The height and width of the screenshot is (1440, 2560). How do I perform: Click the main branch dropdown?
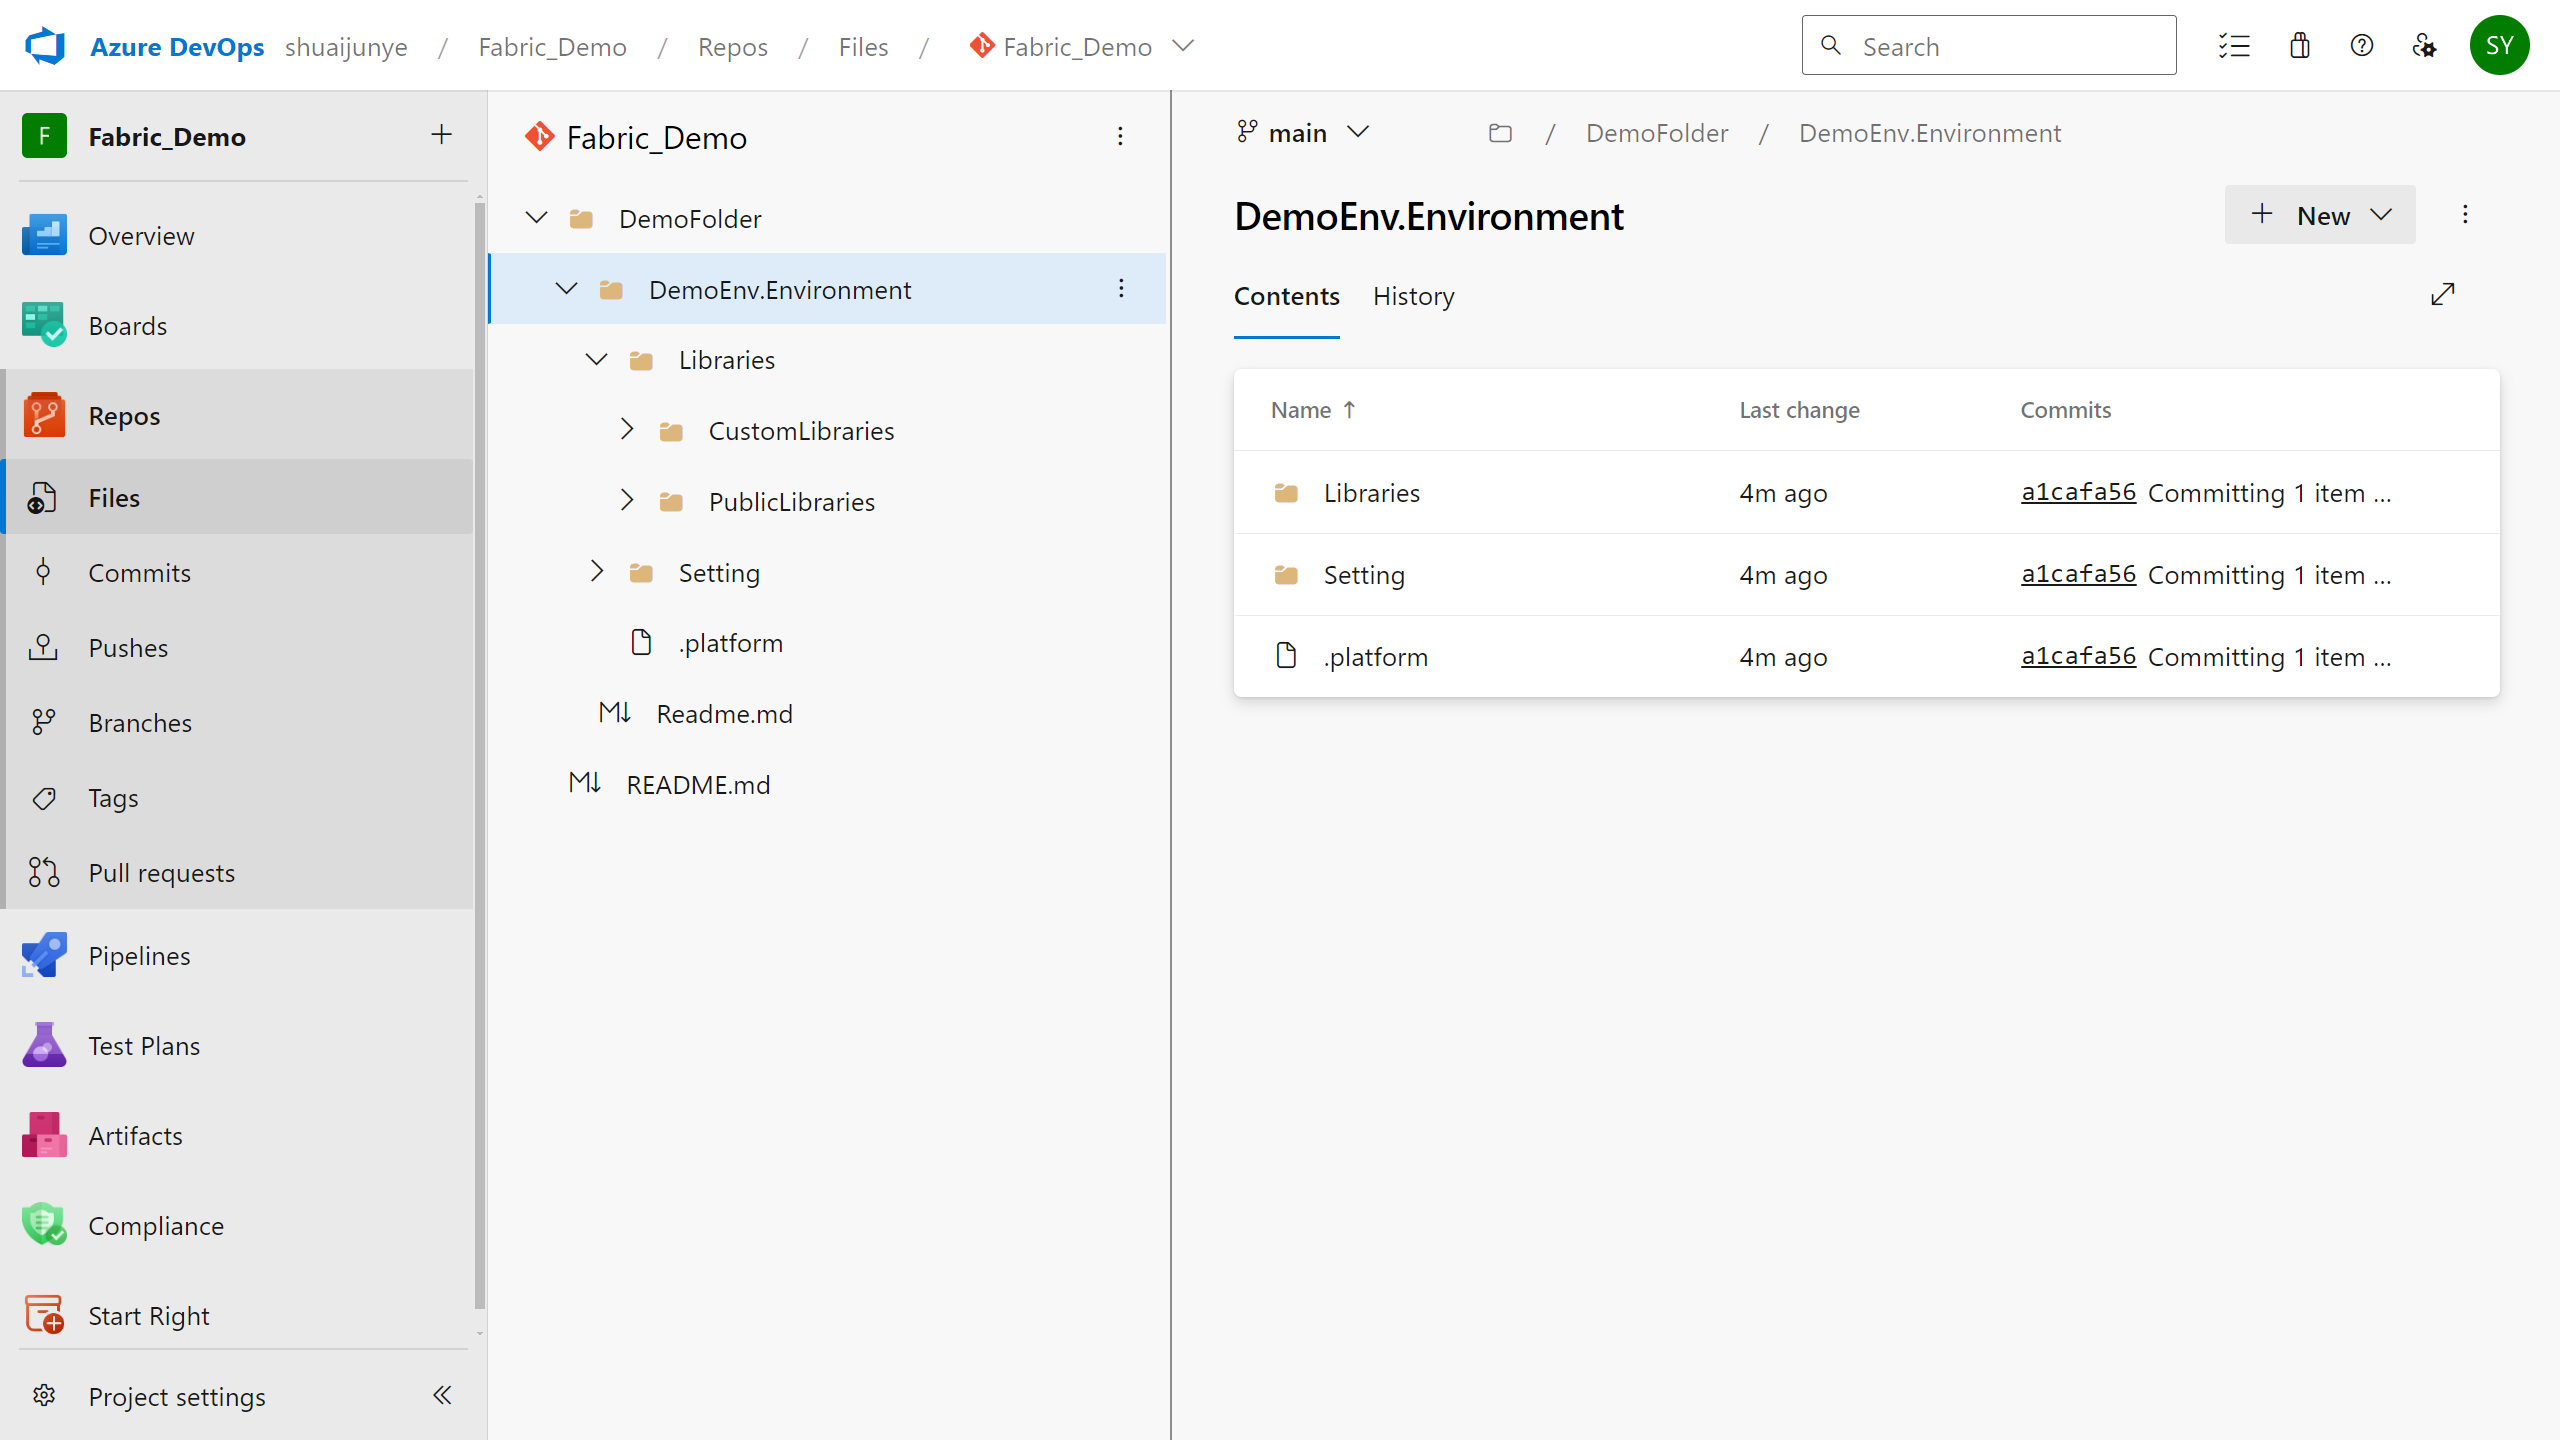tap(1301, 132)
